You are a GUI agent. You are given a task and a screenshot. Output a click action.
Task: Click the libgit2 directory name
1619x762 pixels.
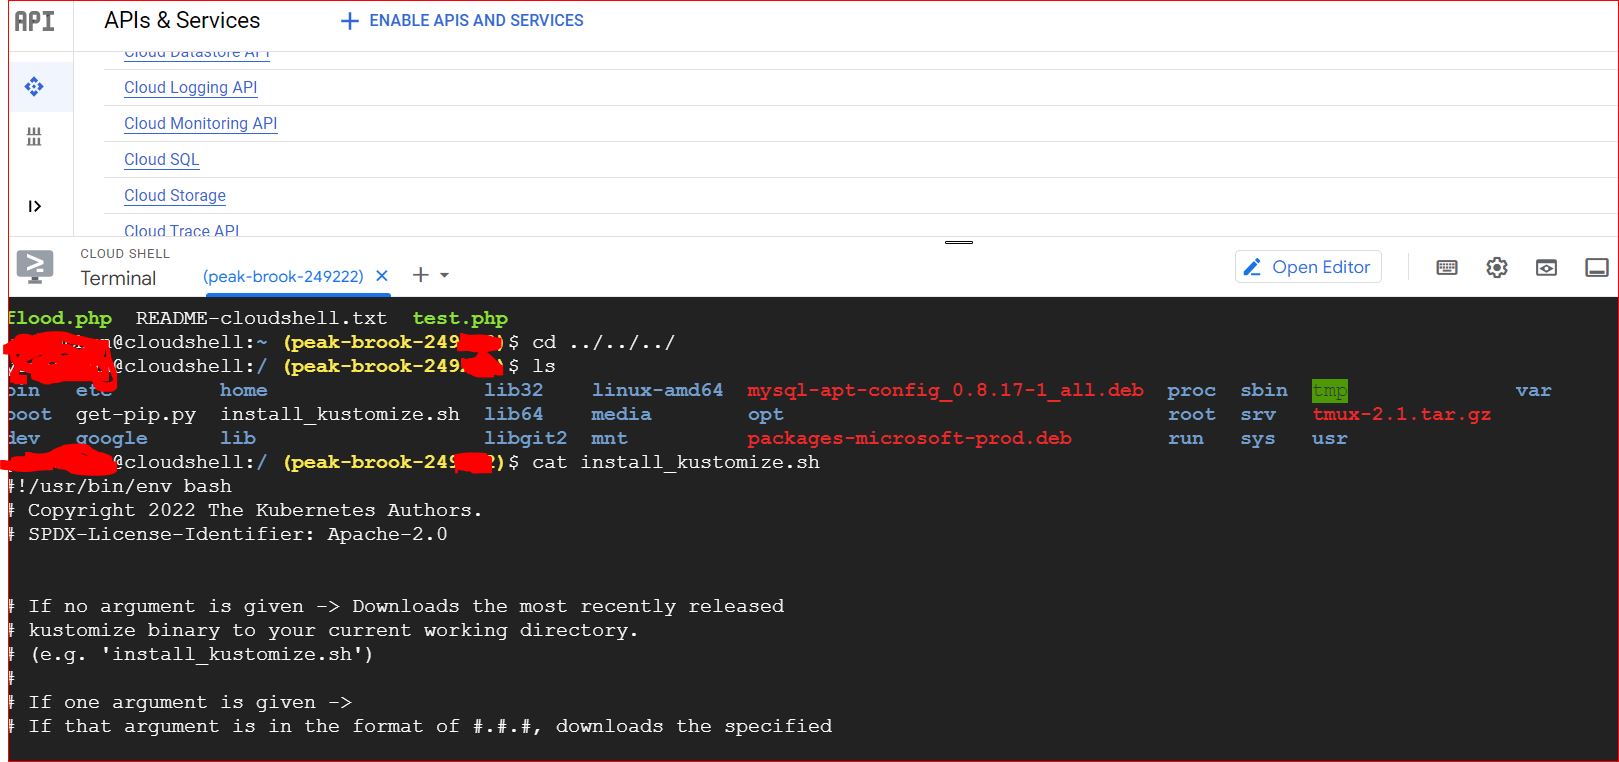(x=525, y=438)
